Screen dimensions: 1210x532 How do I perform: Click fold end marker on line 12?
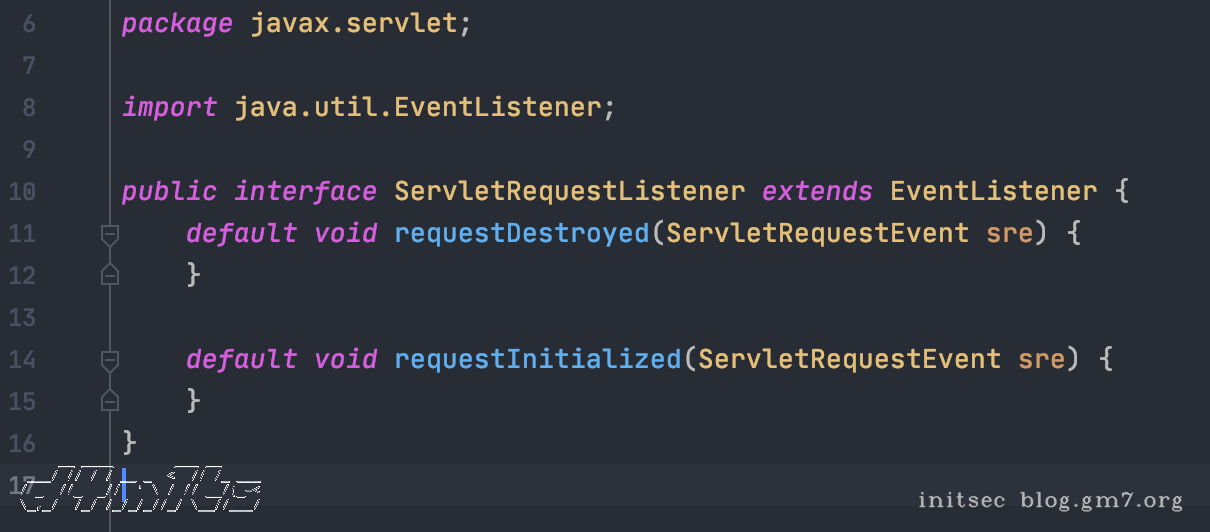point(110,275)
